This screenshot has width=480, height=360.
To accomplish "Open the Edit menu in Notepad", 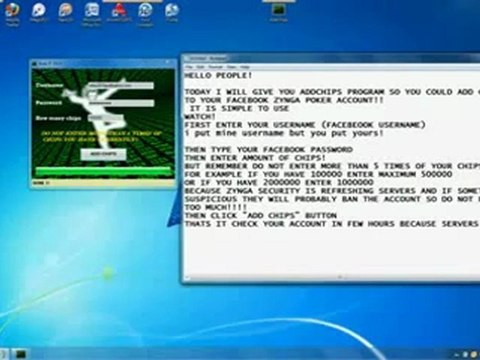I will coord(201,67).
